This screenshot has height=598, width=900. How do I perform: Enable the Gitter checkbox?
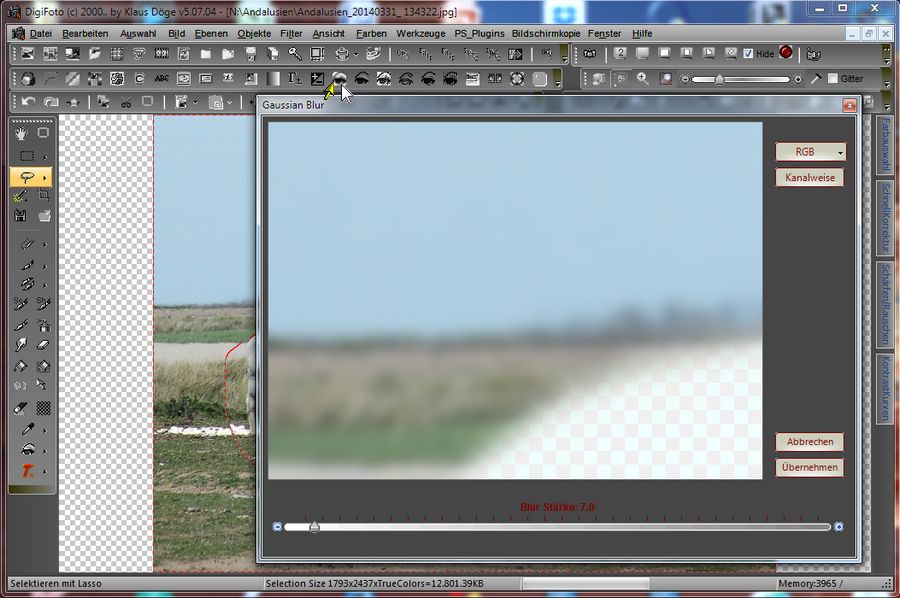(x=833, y=79)
